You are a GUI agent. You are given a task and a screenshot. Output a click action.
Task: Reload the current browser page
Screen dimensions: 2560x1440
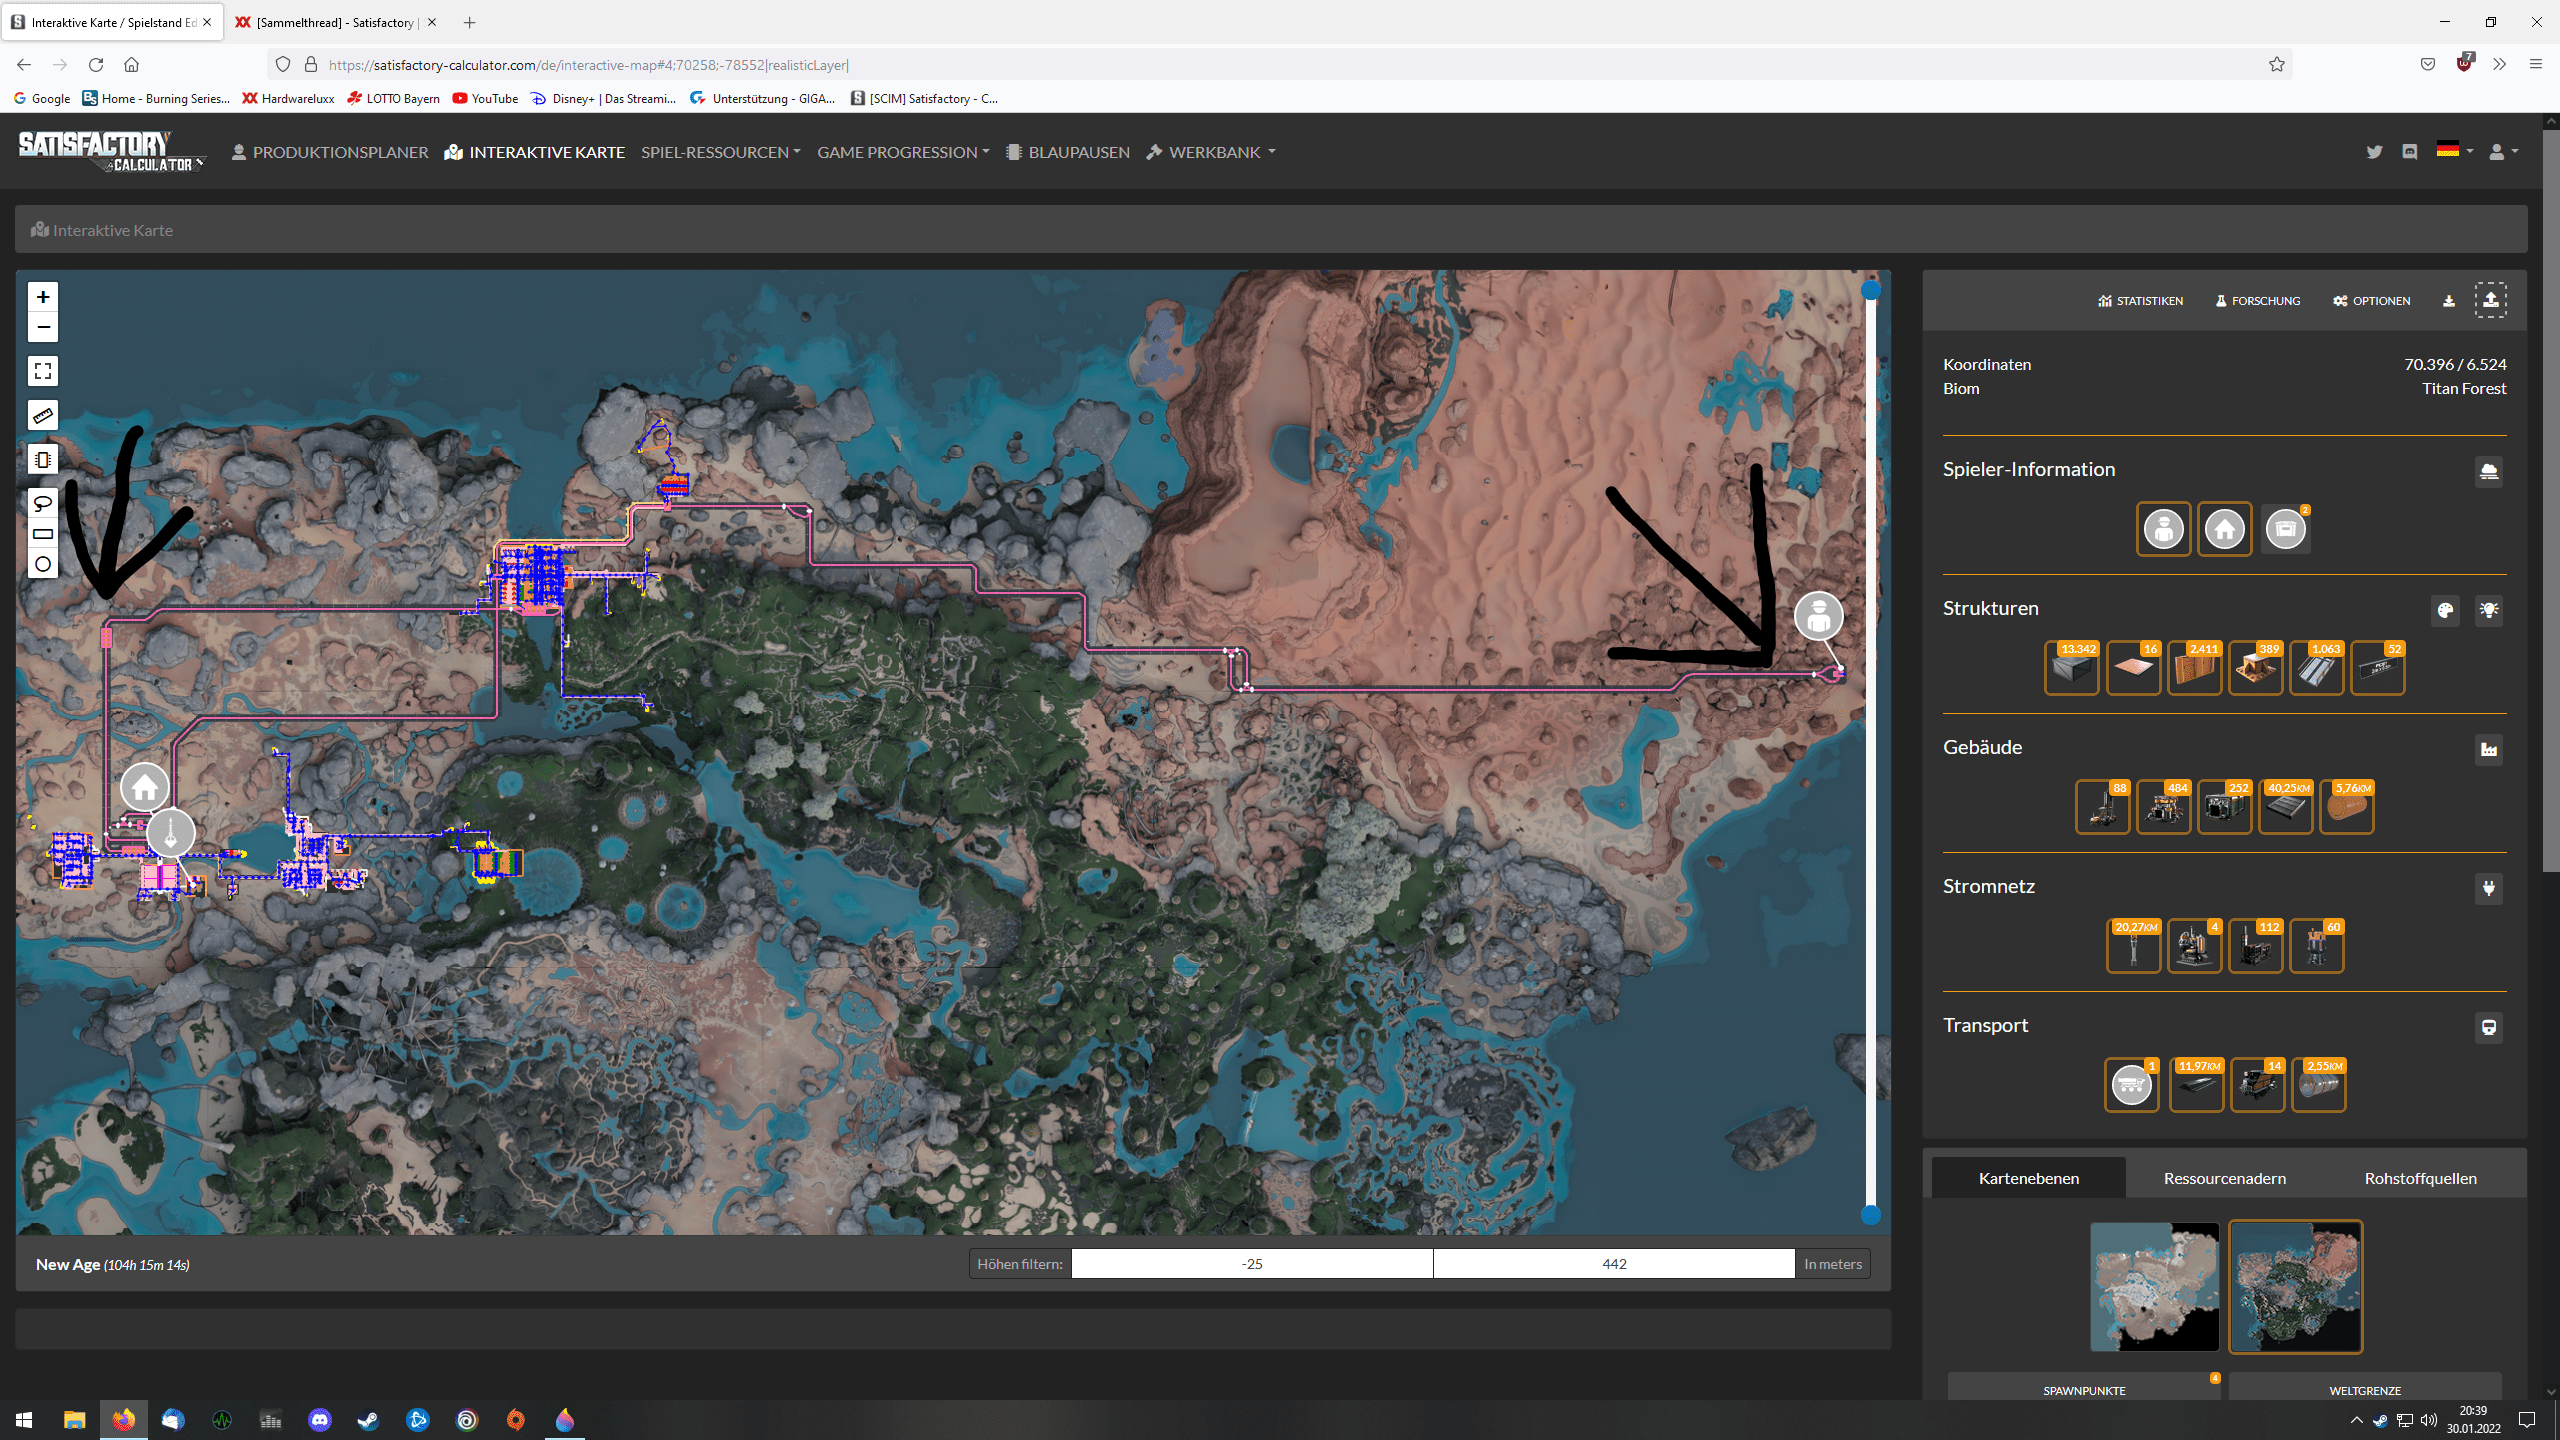coord(96,65)
